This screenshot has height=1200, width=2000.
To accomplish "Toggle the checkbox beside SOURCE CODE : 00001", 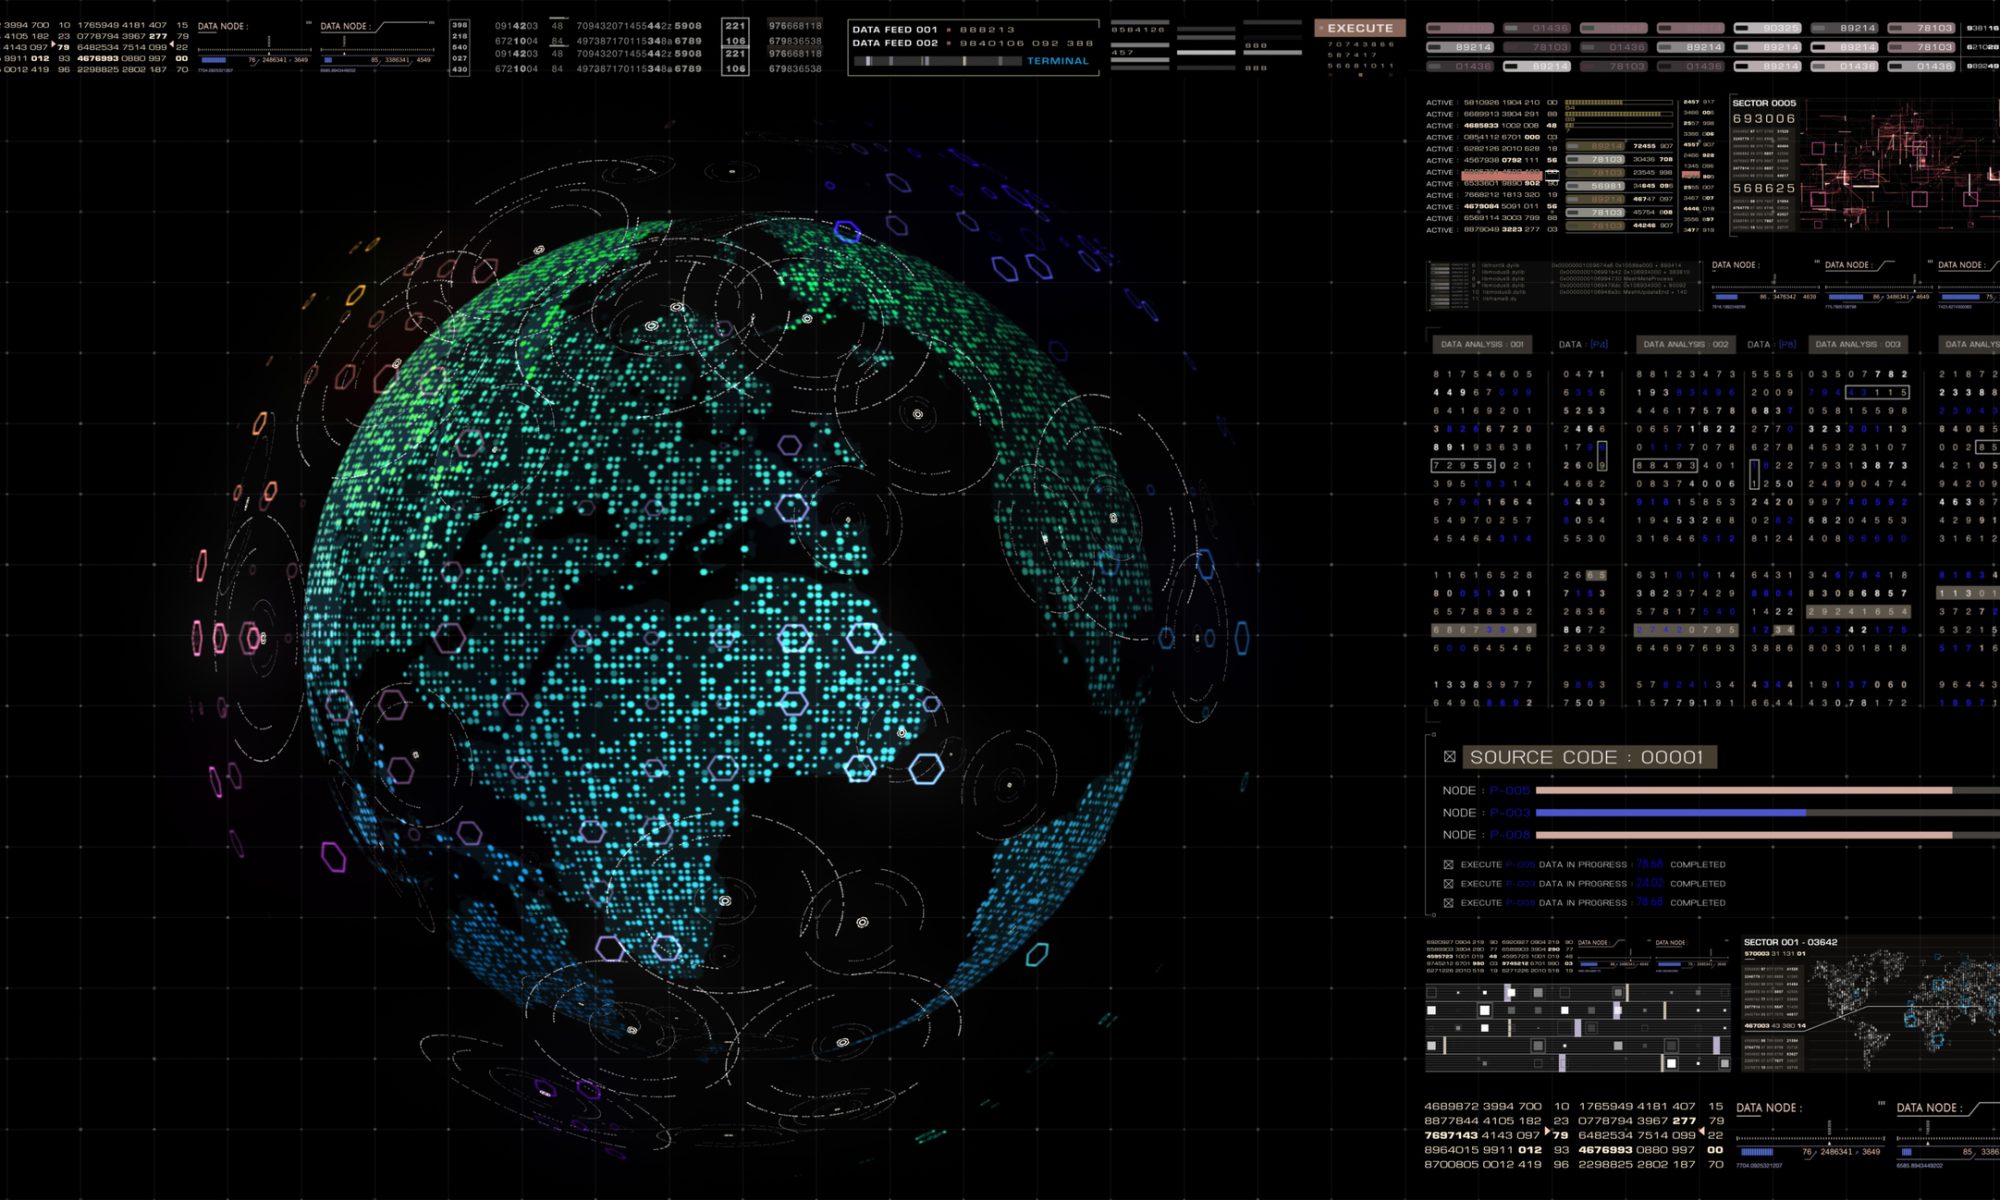I will pyautogui.click(x=1449, y=757).
